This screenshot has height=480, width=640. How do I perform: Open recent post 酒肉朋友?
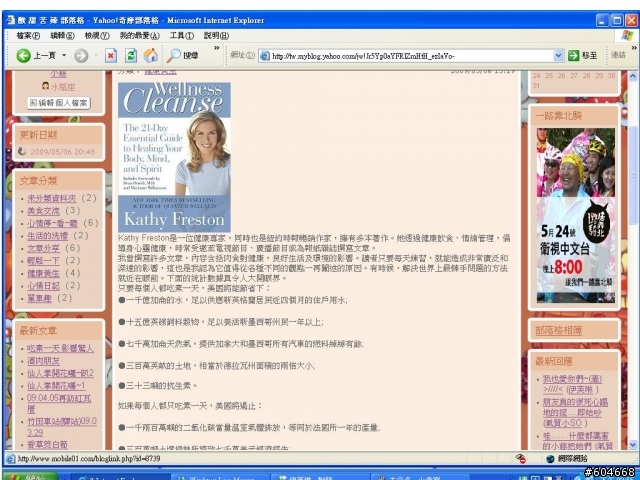[43, 361]
